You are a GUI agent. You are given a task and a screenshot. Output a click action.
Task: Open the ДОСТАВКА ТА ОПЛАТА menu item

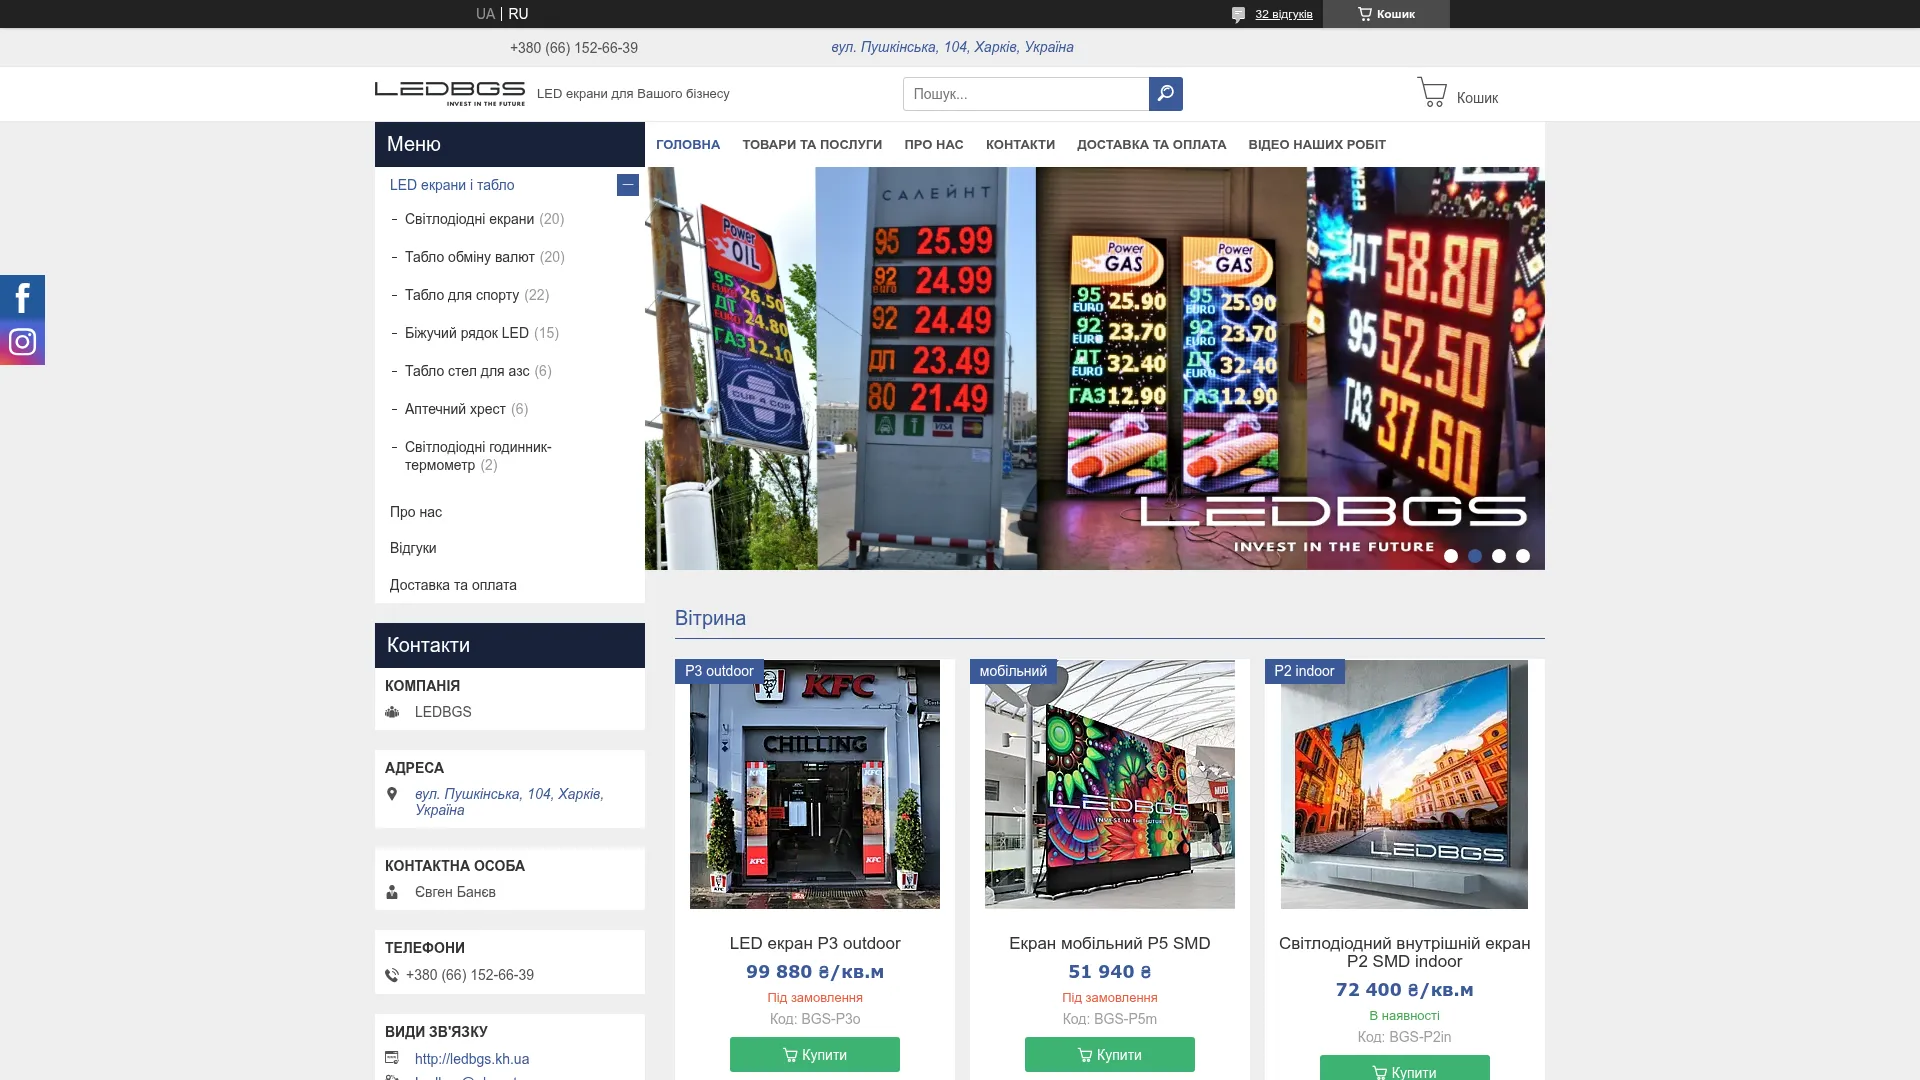point(1151,145)
